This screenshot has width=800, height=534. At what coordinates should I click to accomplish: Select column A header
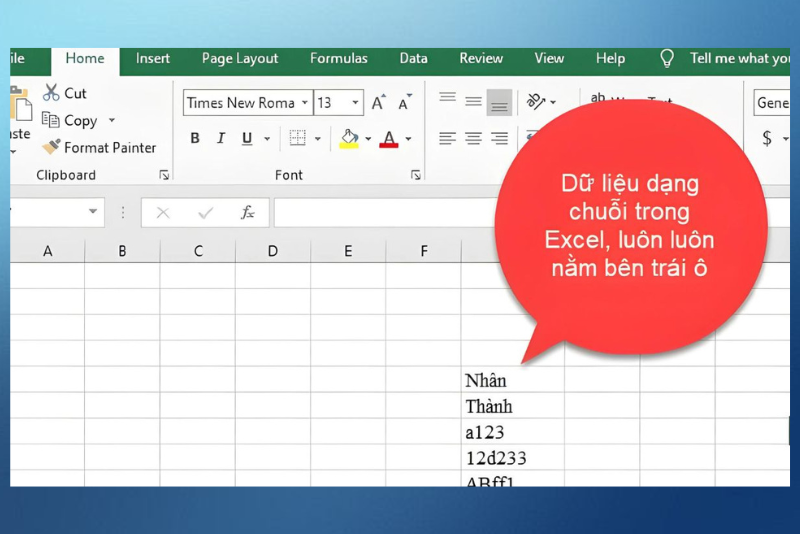[47, 251]
